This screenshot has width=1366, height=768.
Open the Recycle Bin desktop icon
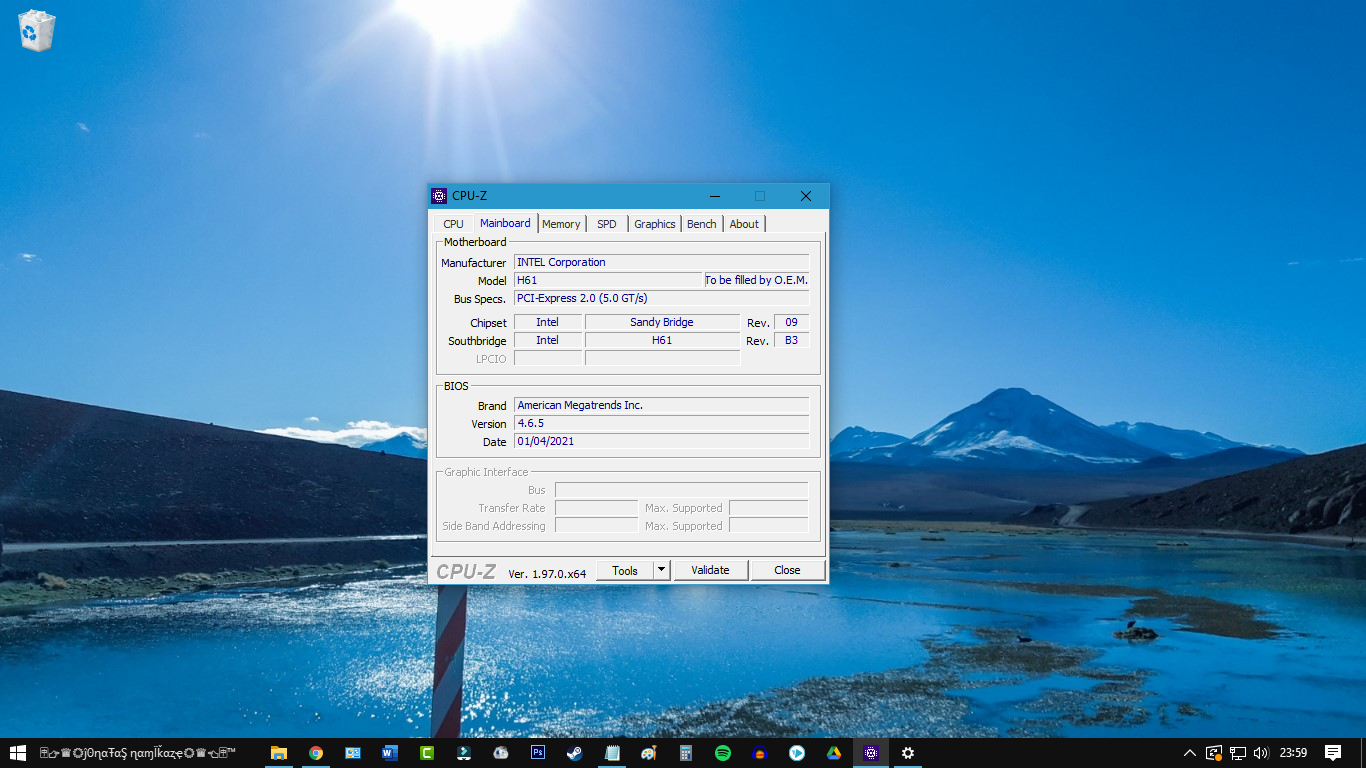[x=37, y=30]
